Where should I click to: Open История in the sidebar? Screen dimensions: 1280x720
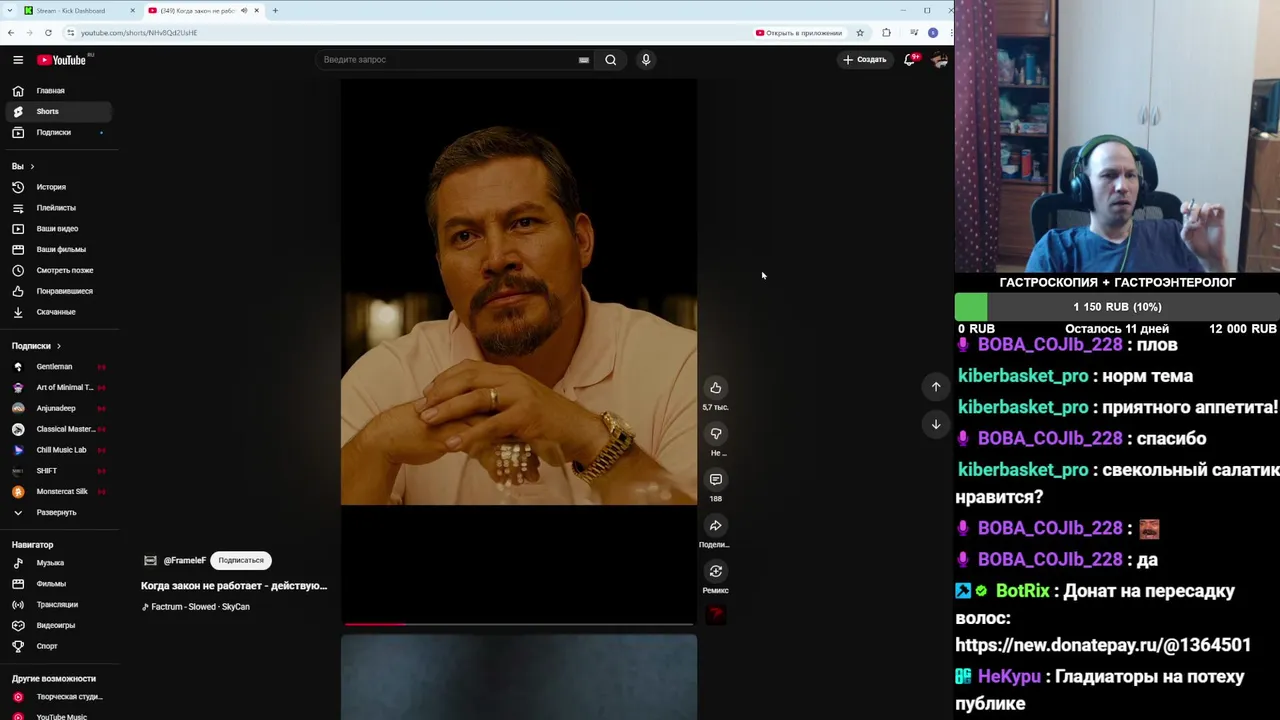(x=58, y=187)
